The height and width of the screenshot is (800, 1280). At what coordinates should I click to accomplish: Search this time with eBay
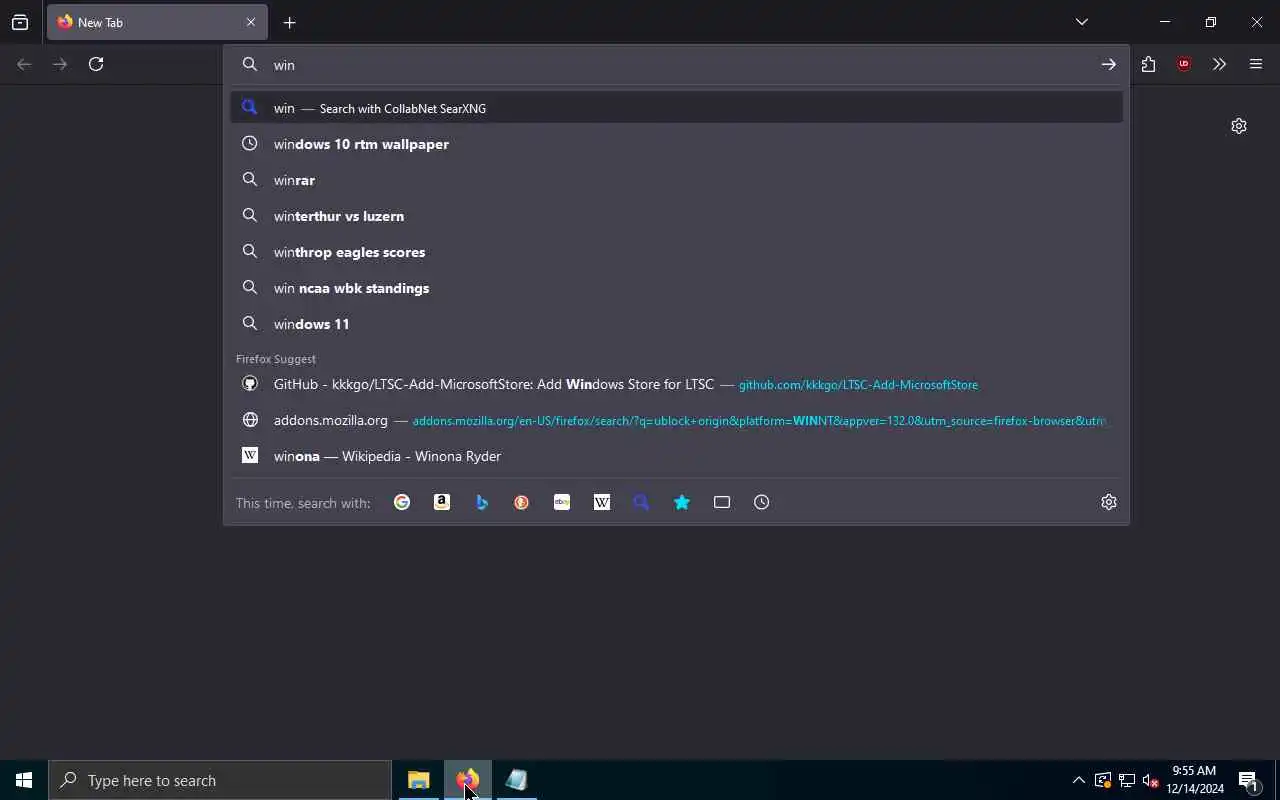[x=562, y=502]
